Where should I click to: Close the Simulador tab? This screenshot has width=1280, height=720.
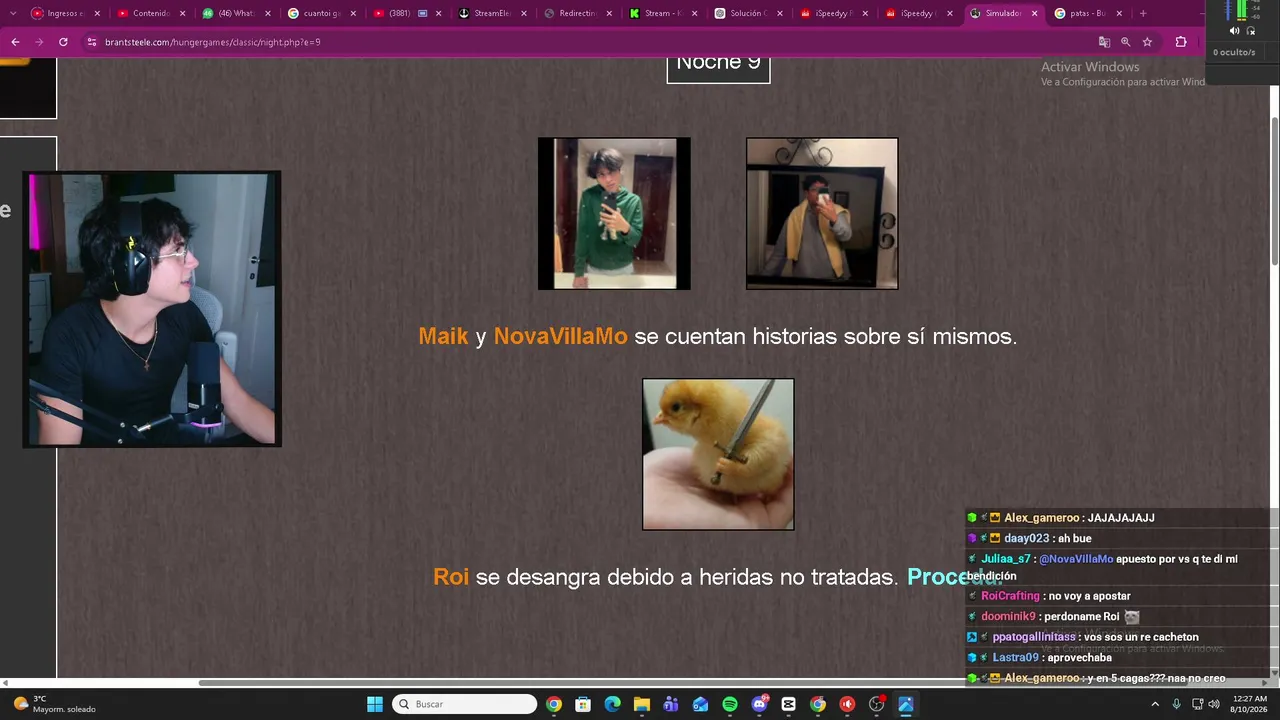click(1034, 13)
